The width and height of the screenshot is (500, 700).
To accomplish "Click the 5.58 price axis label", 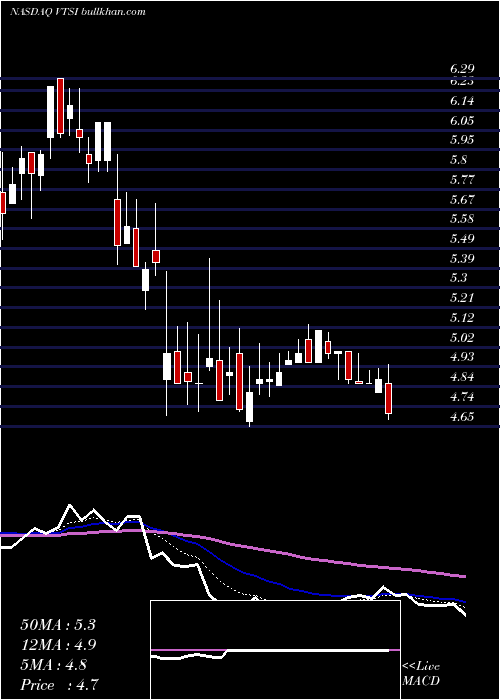I will pyautogui.click(x=462, y=219).
